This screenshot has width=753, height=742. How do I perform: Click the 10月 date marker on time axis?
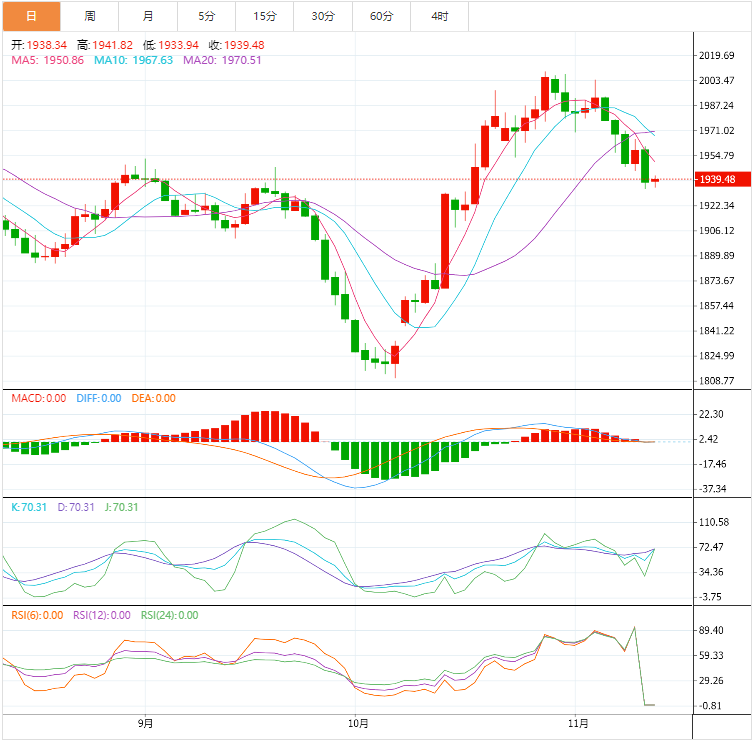358,723
